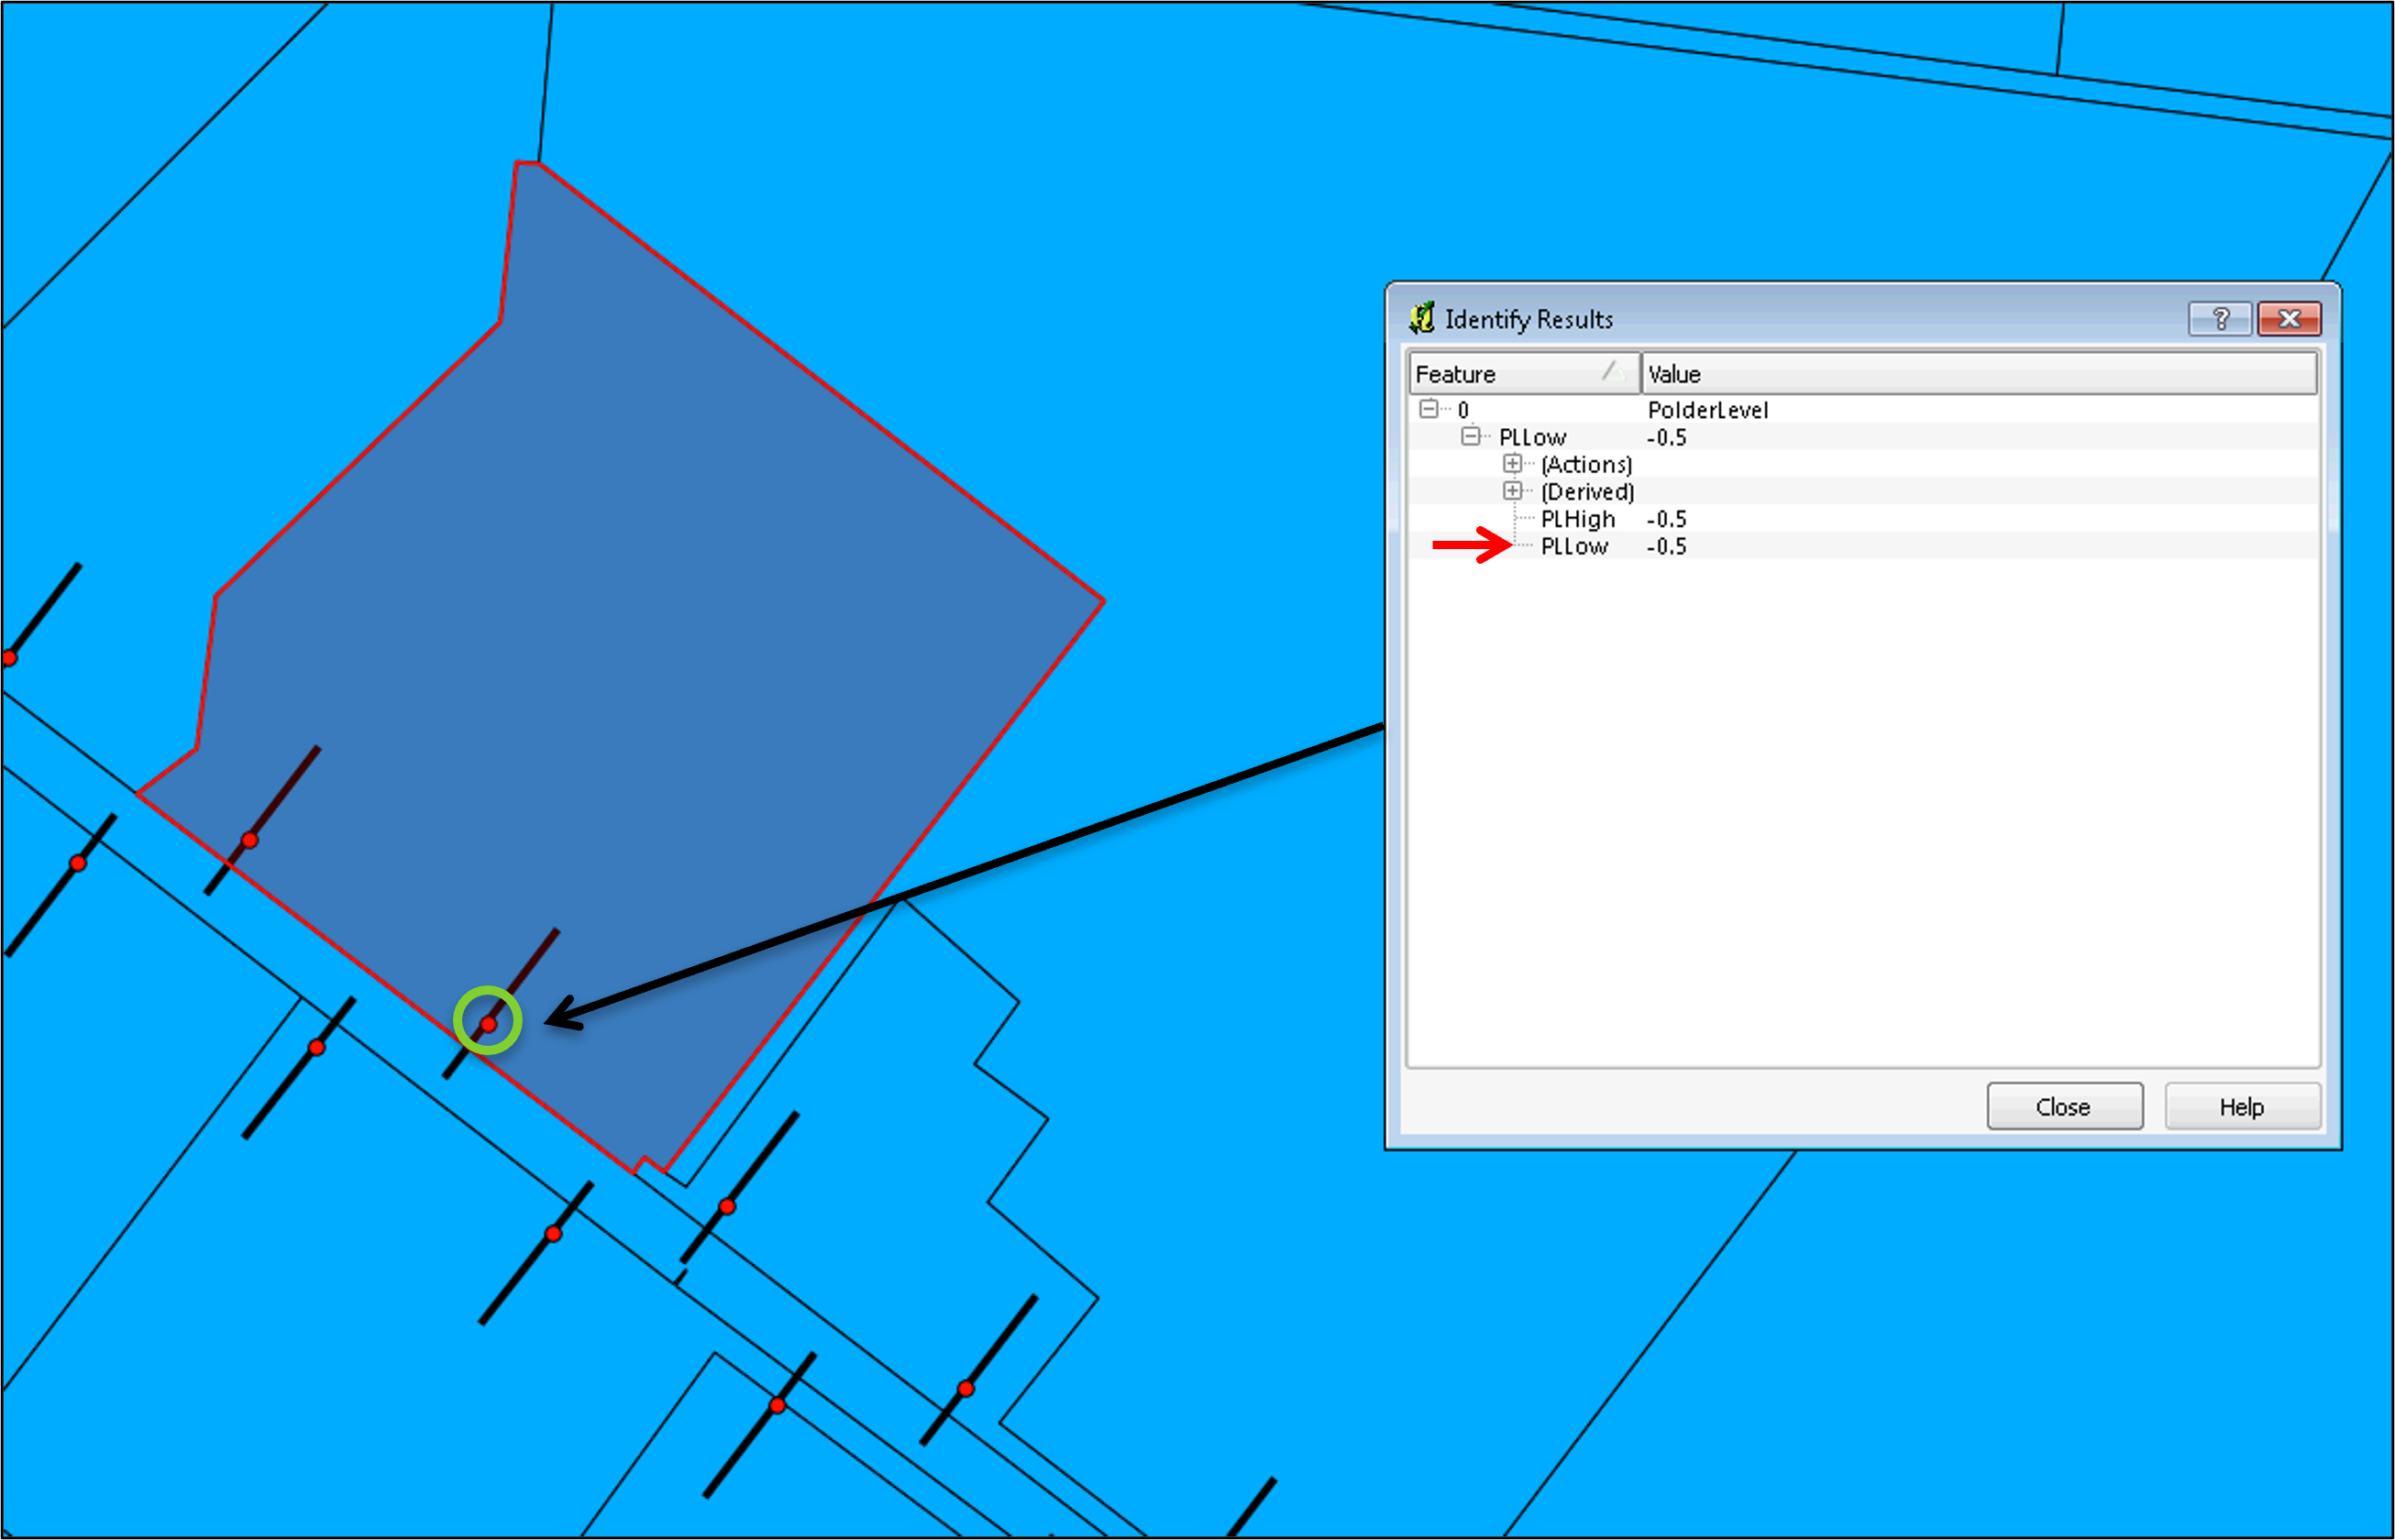Expand the (Derived) tree node
This screenshot has height=1540, width=2395.
click(x=1512, y=491)
